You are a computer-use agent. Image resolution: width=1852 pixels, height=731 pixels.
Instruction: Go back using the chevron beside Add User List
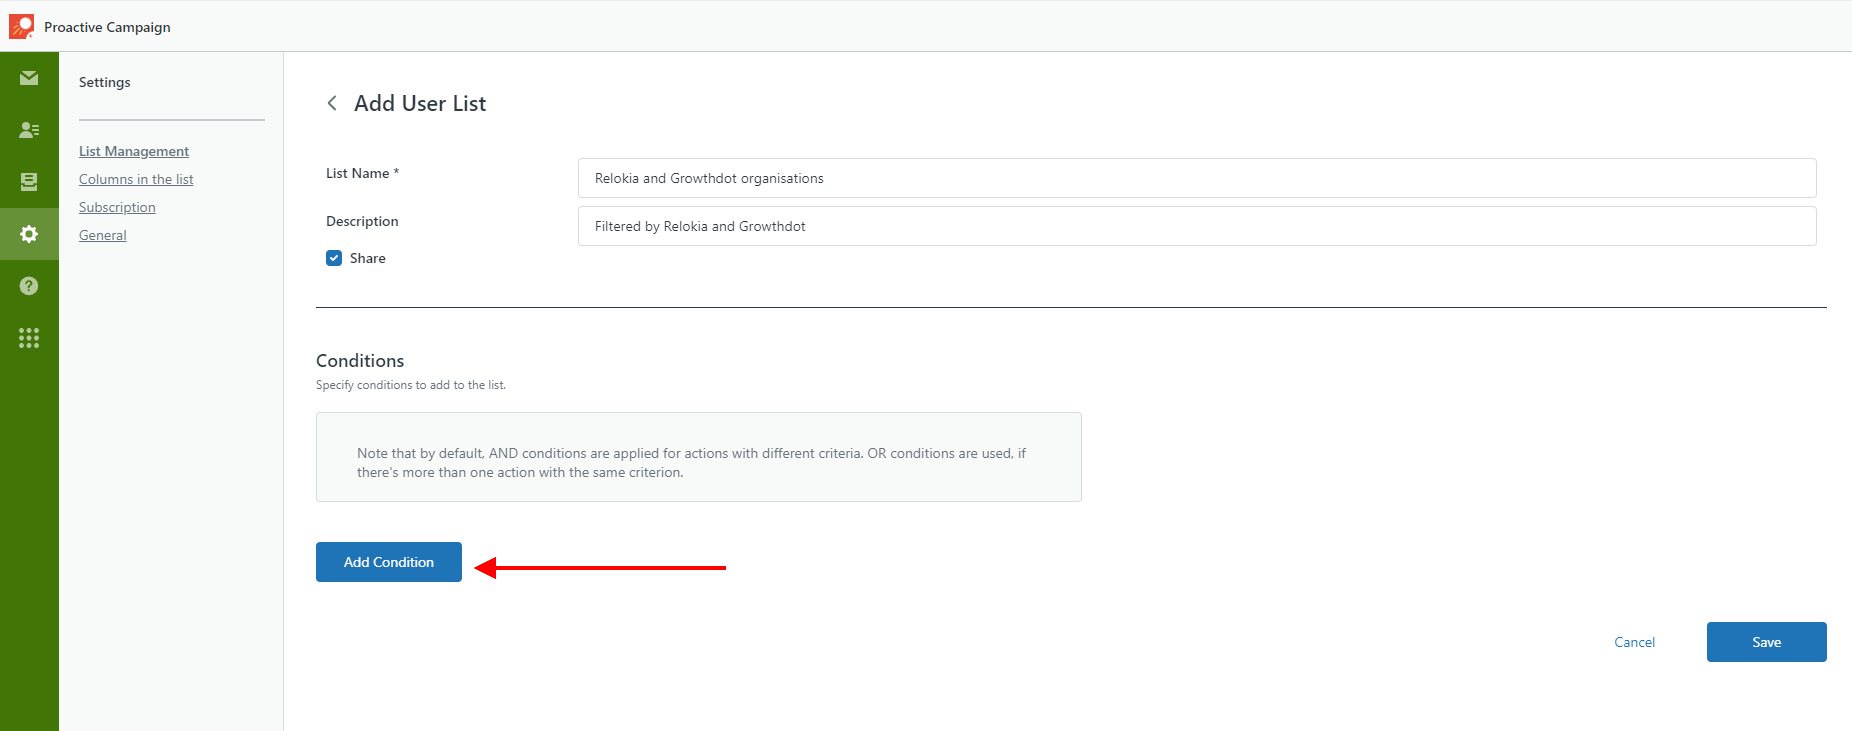click(x=332, y=103)
